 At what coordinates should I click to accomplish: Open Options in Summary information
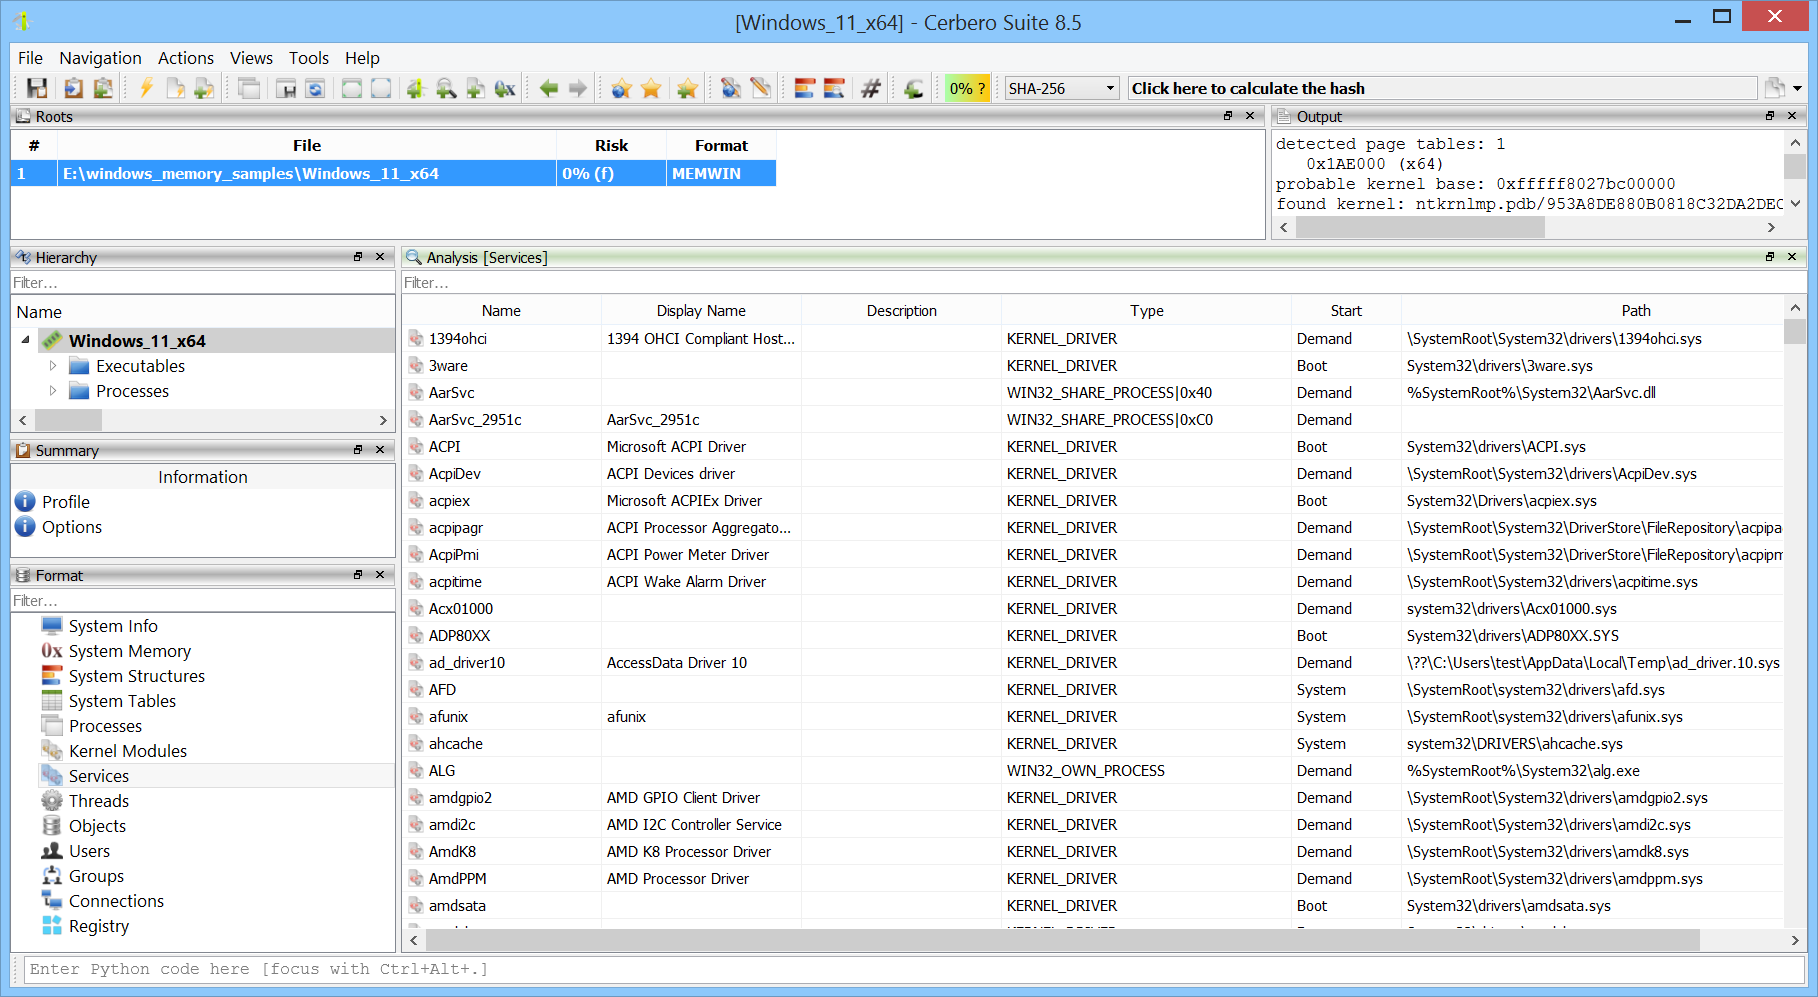72,527
